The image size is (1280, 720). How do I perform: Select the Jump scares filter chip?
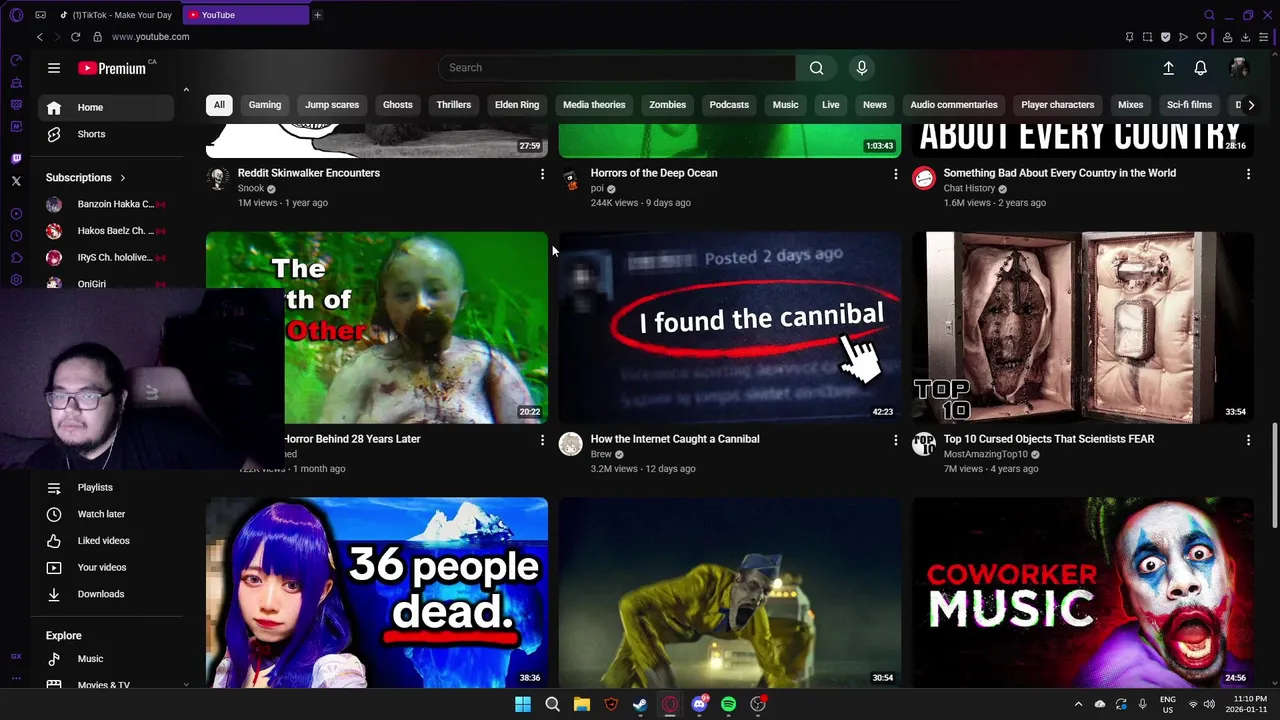coord(332,105)
